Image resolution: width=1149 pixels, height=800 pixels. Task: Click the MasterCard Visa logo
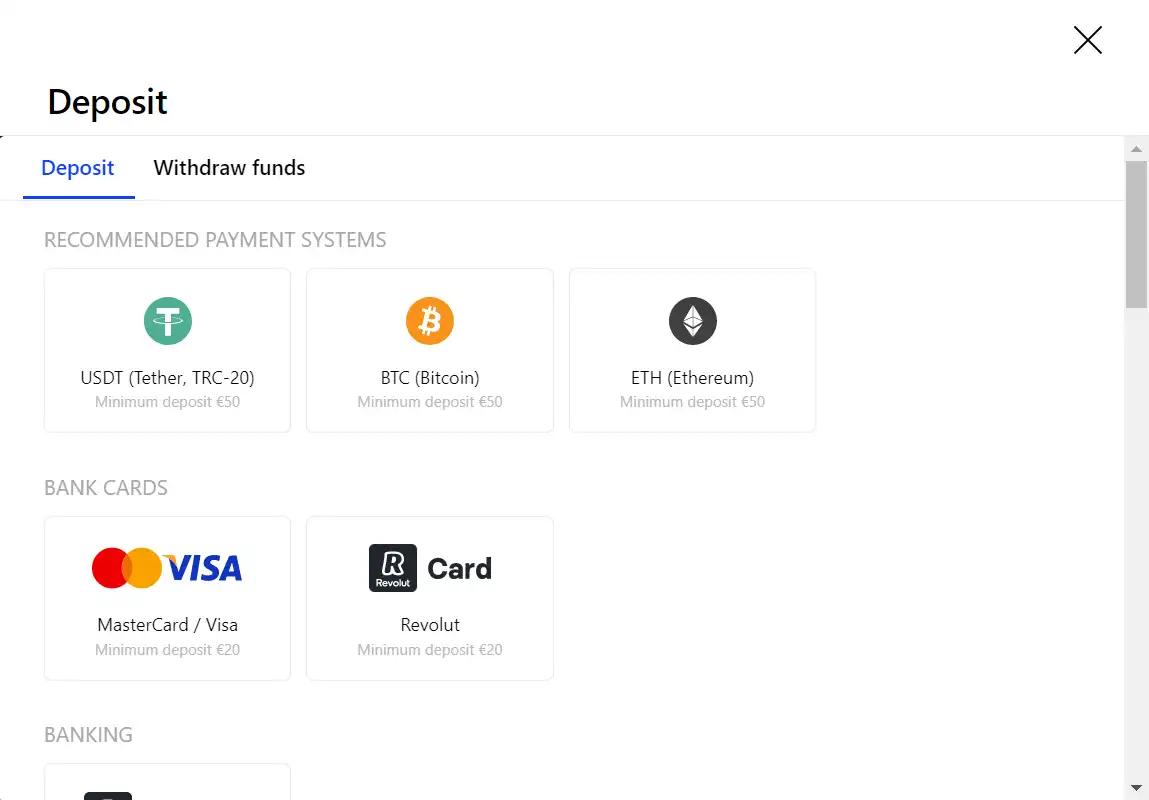167,568
